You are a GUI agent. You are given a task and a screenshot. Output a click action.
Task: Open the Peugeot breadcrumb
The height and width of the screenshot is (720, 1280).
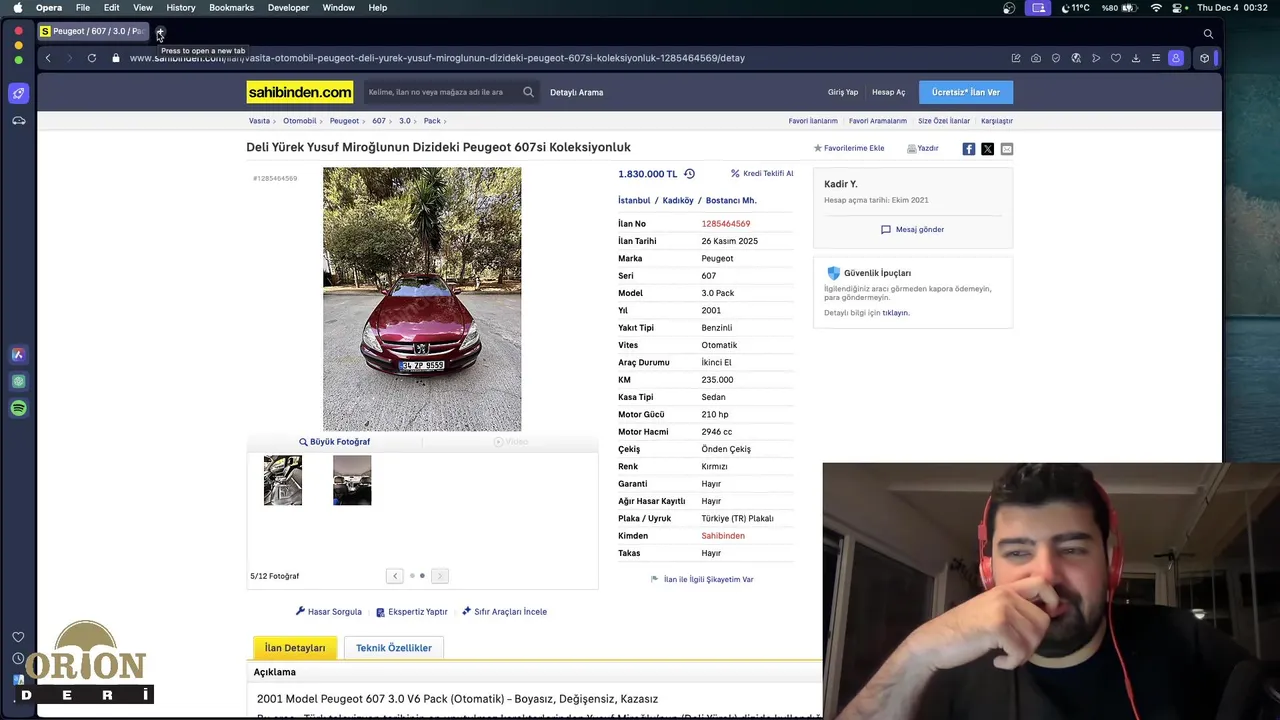pyautogui.click(x=344, y=121)
